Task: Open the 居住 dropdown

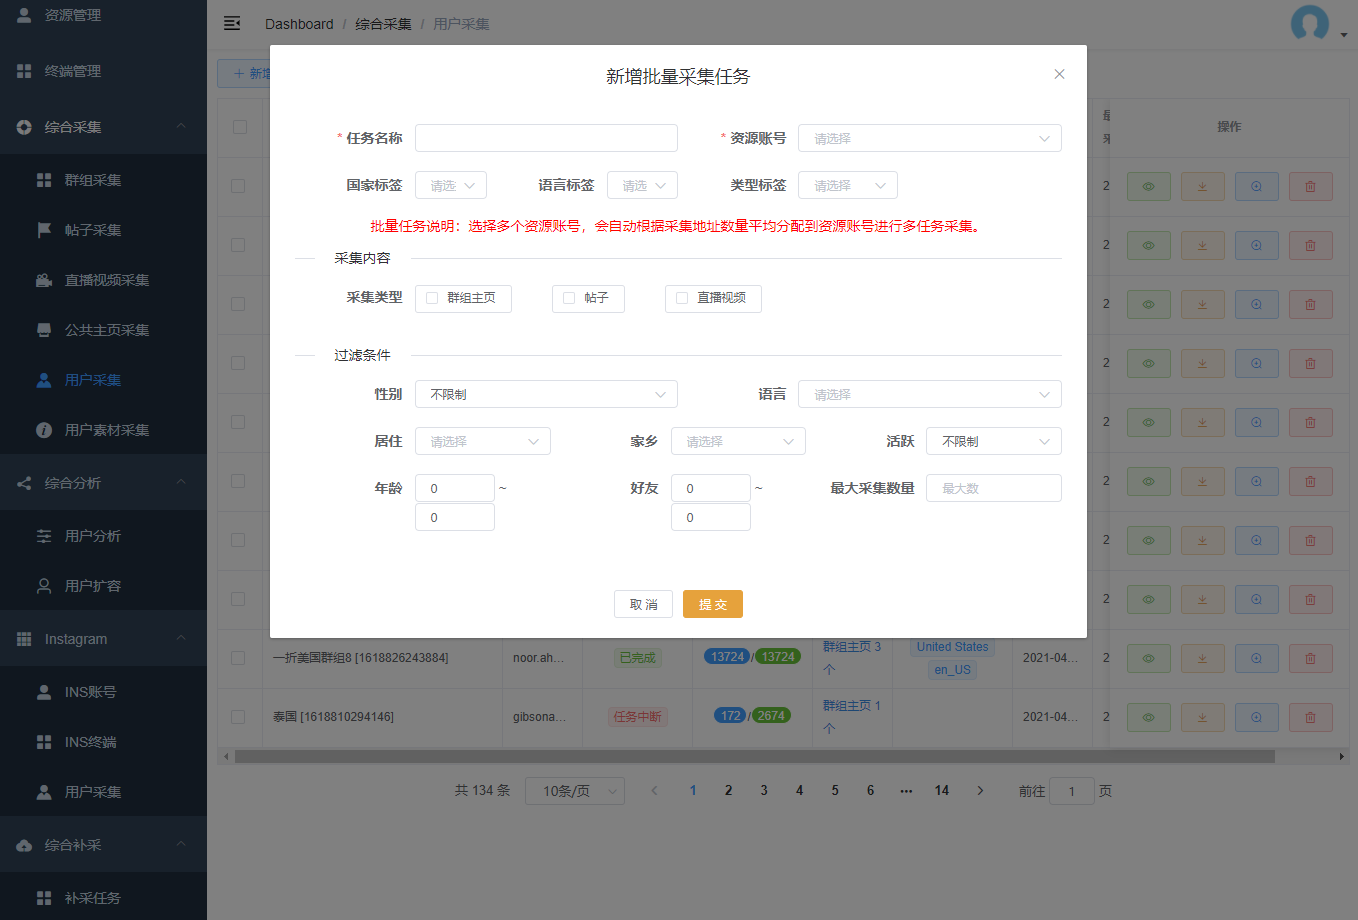Action: pos(483,441)
